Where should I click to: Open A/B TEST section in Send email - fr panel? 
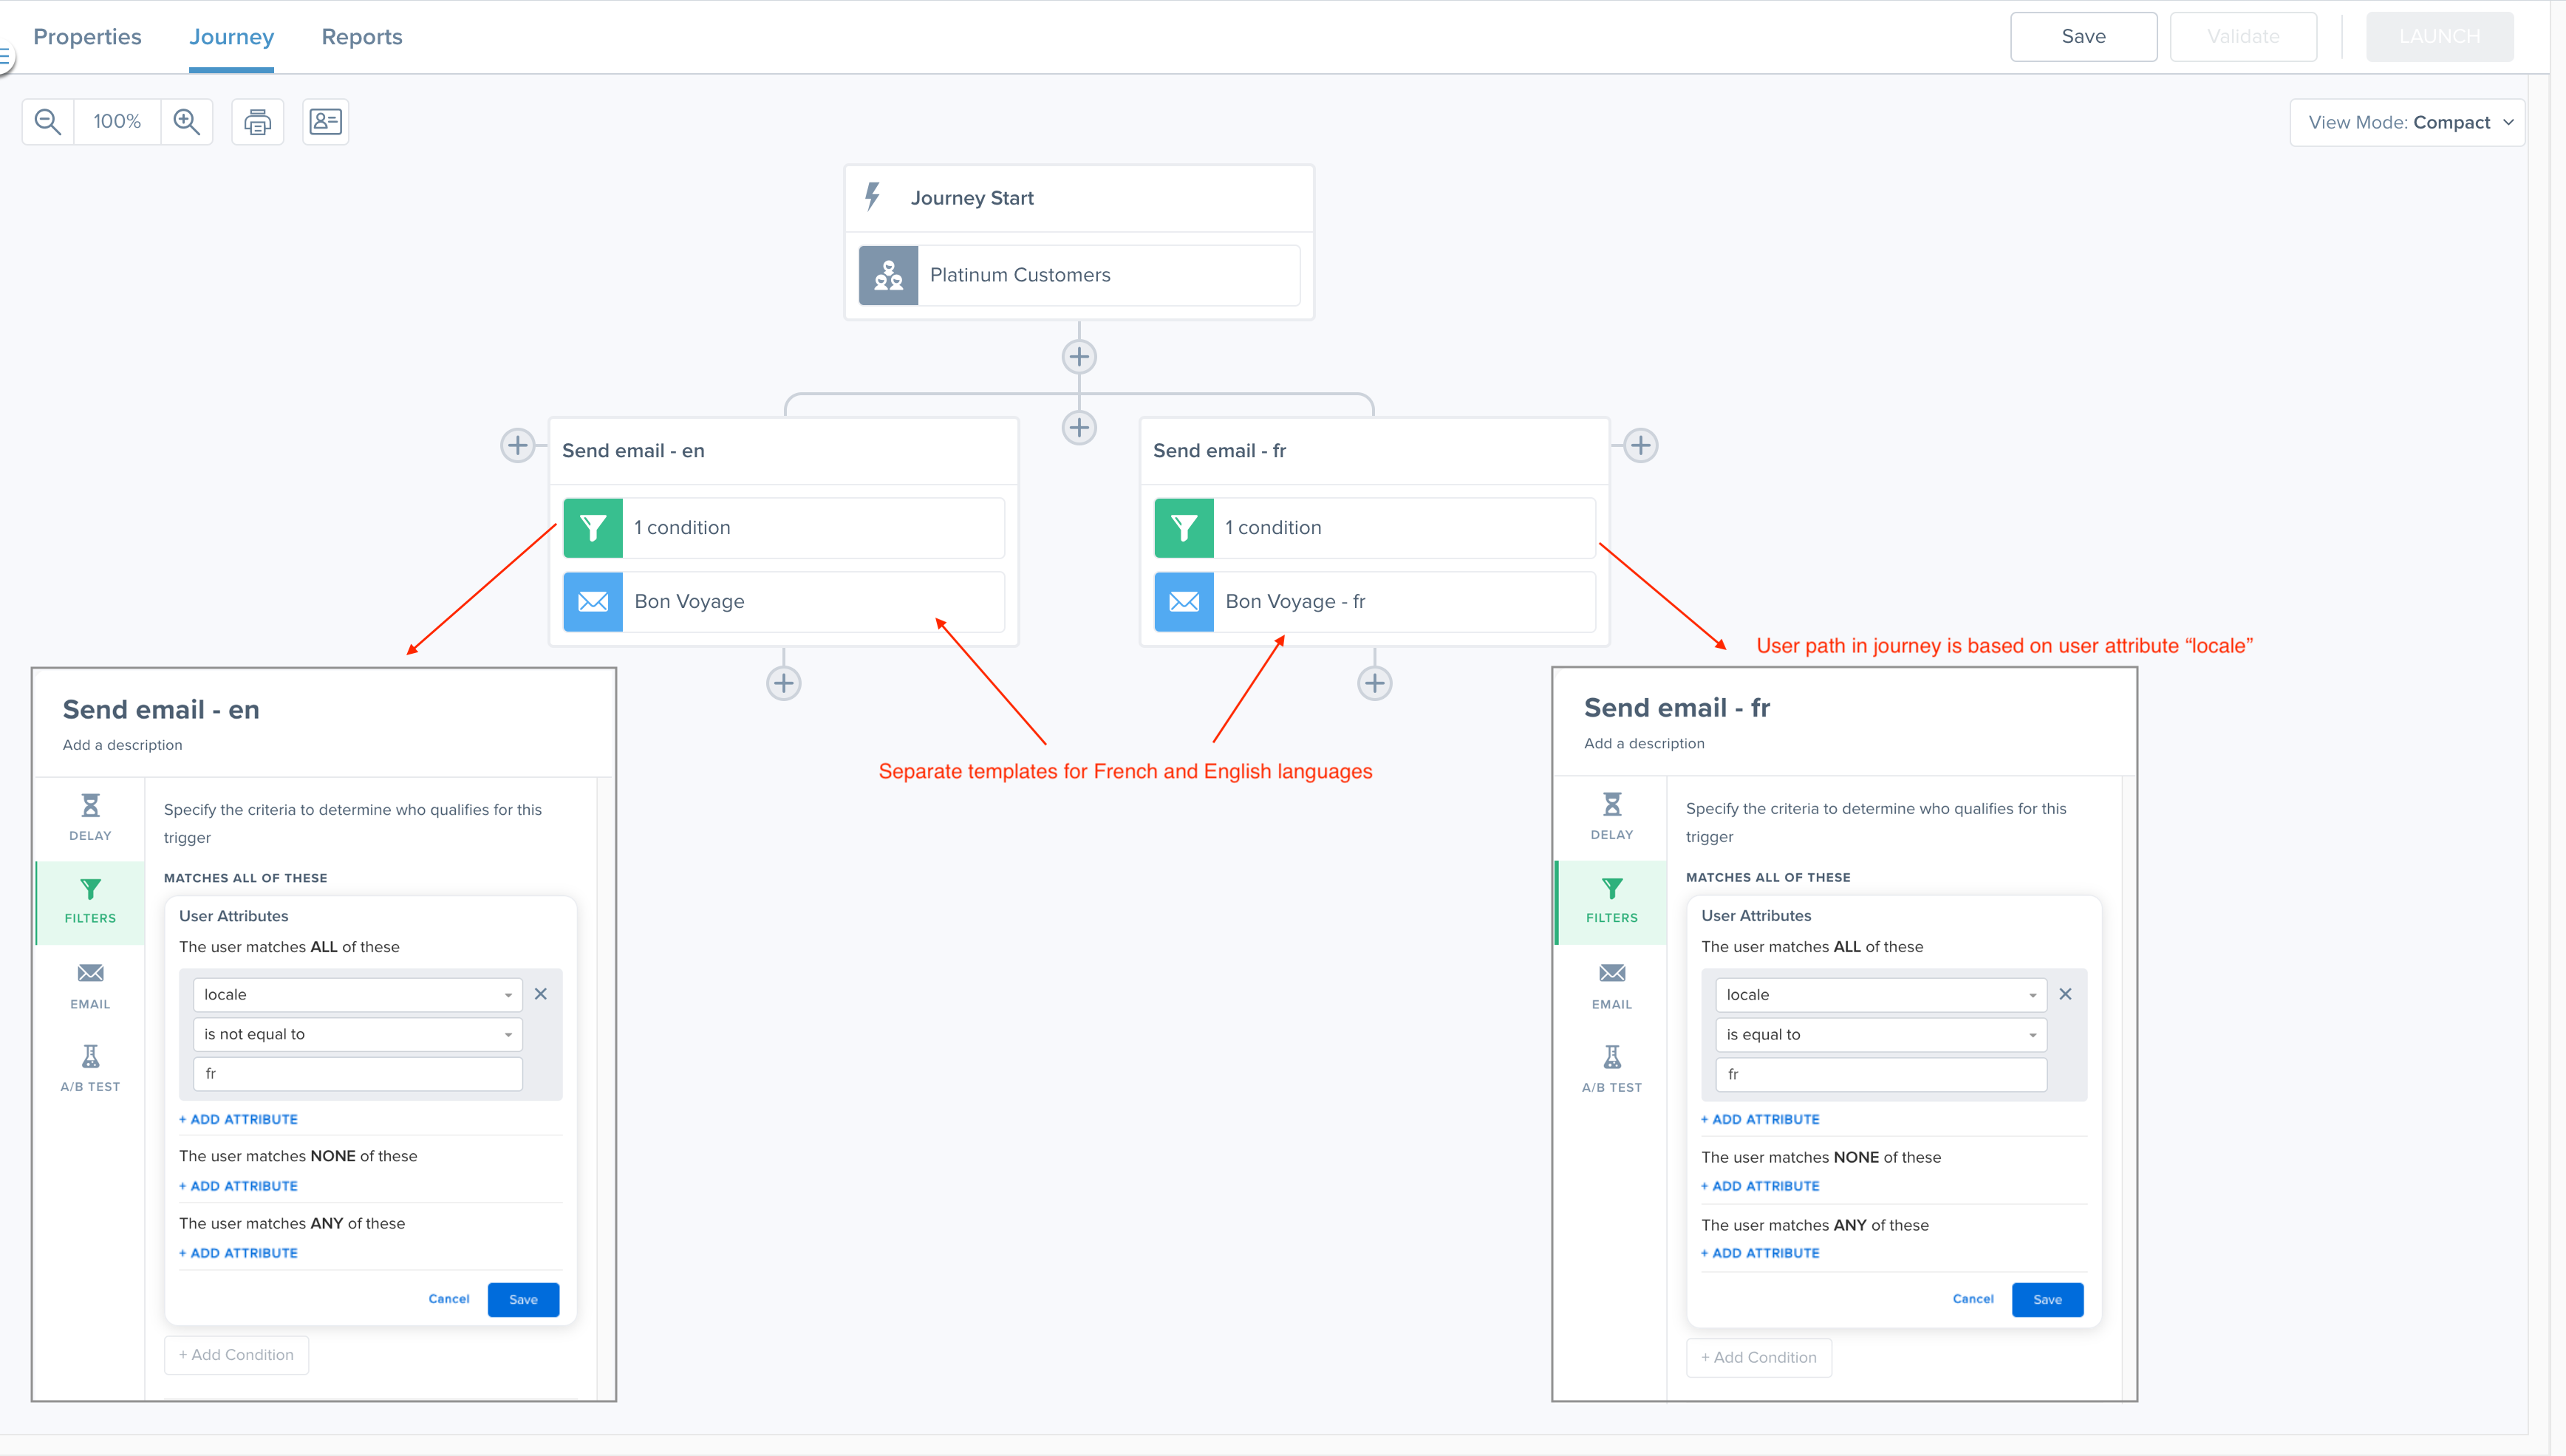1611,1068
